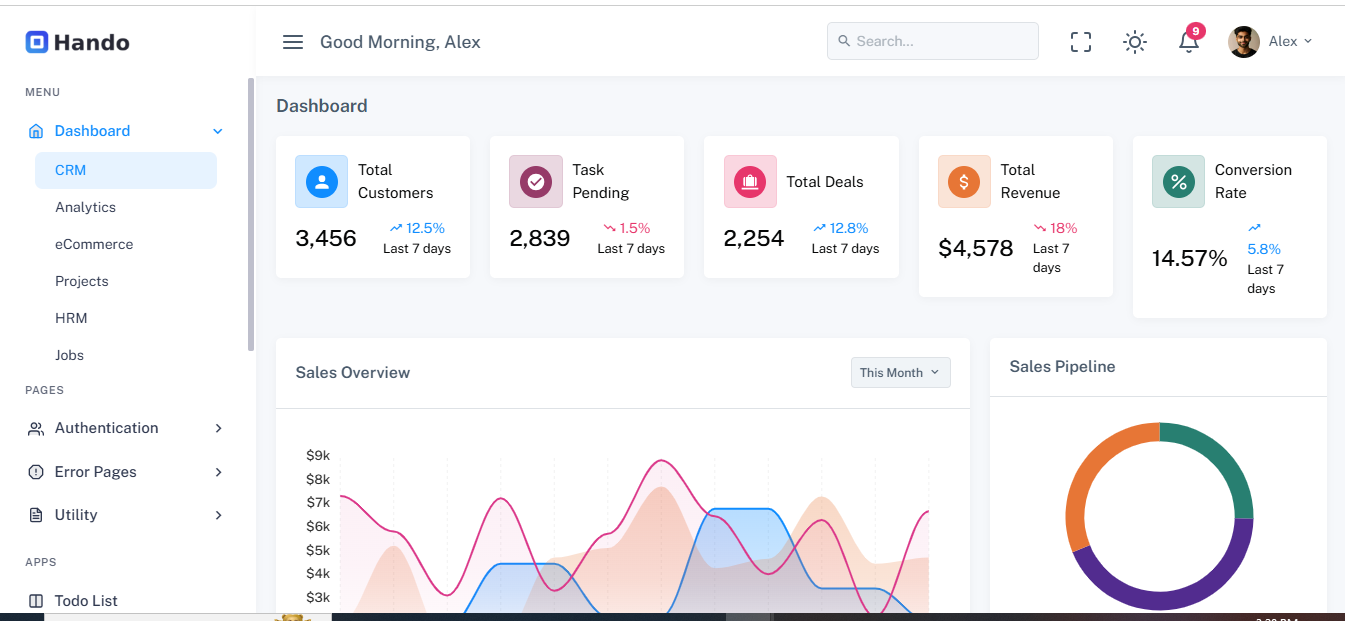Click the Hando logo
Image resolution: width=1345 pixels, height=621 pixels.
tap(78, 42)
